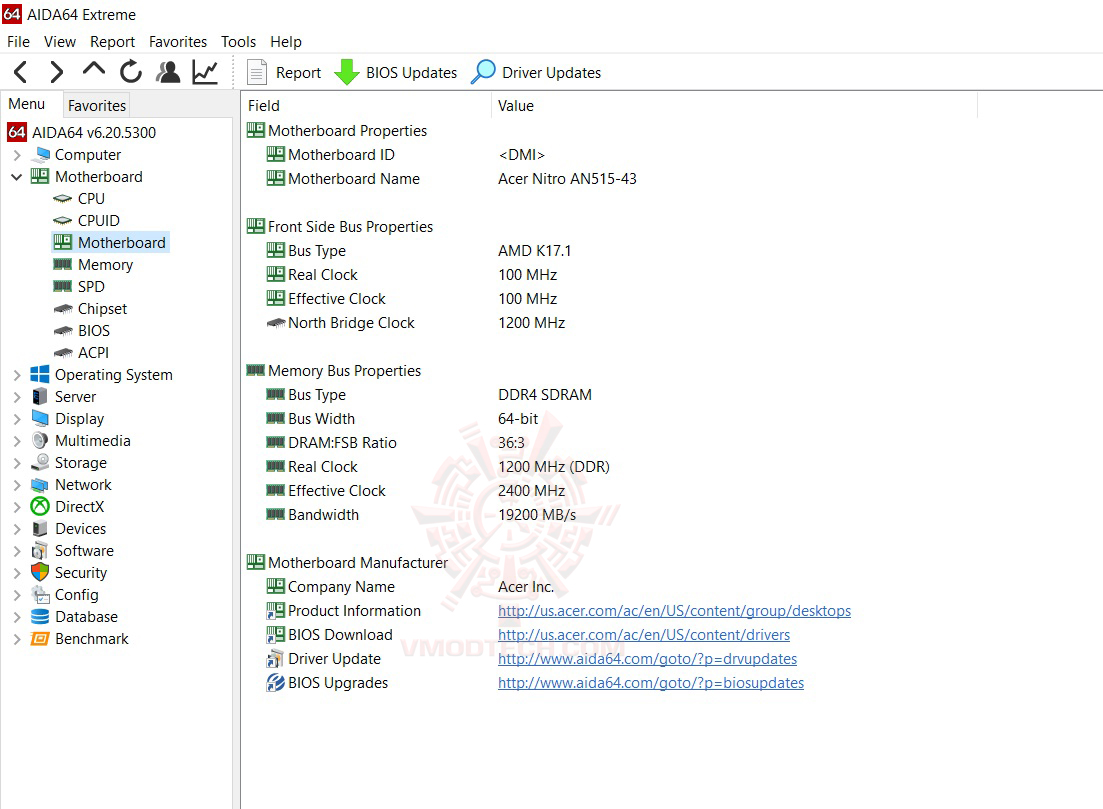Click the Multimedia speaker icon
1103x809 pixels.
pos(40,441)
